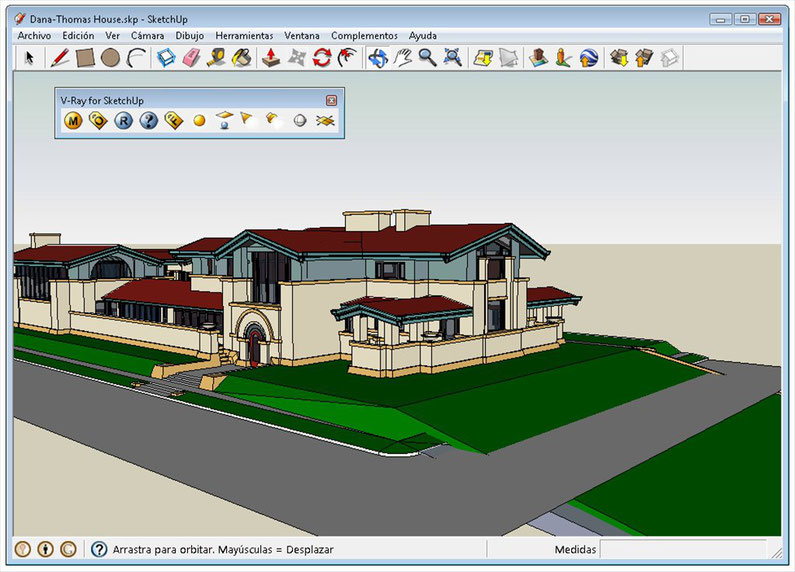The height and width of the screenshot is (572, 795).
Task: Select the Push/Pull tool
Action: coord(271,58)
